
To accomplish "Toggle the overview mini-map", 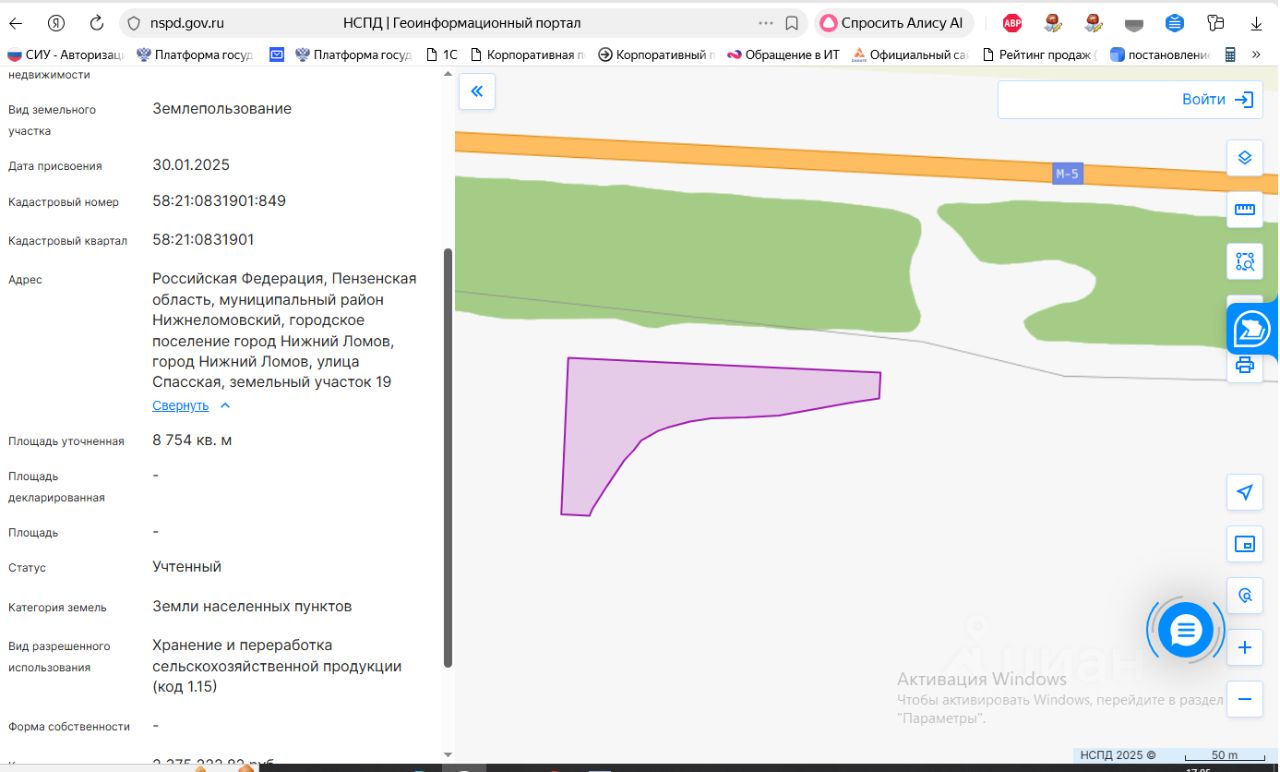I will tap(1245, 544).
